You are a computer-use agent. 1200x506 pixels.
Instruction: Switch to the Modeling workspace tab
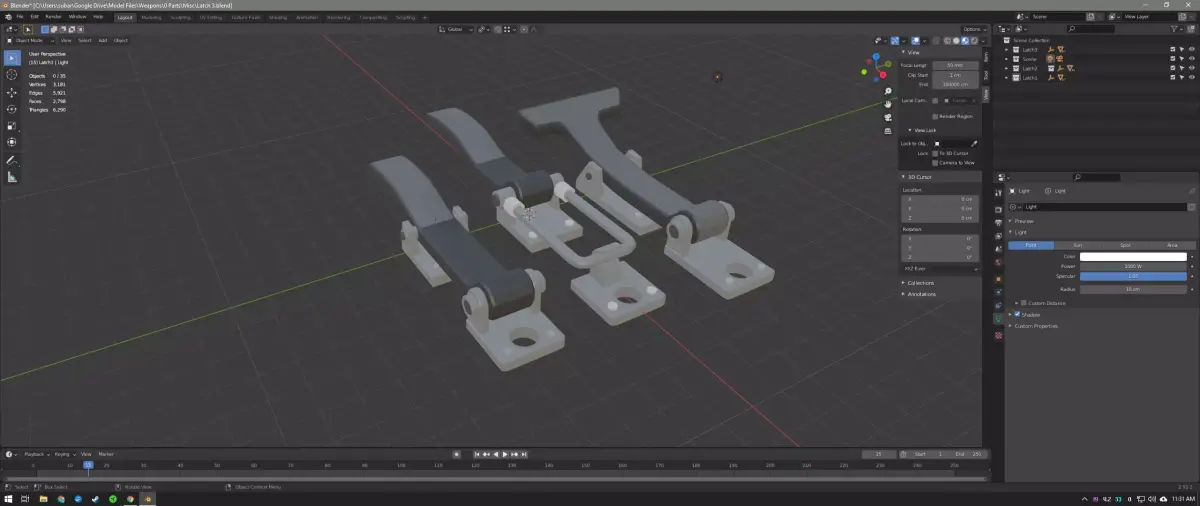coord(151,17)
